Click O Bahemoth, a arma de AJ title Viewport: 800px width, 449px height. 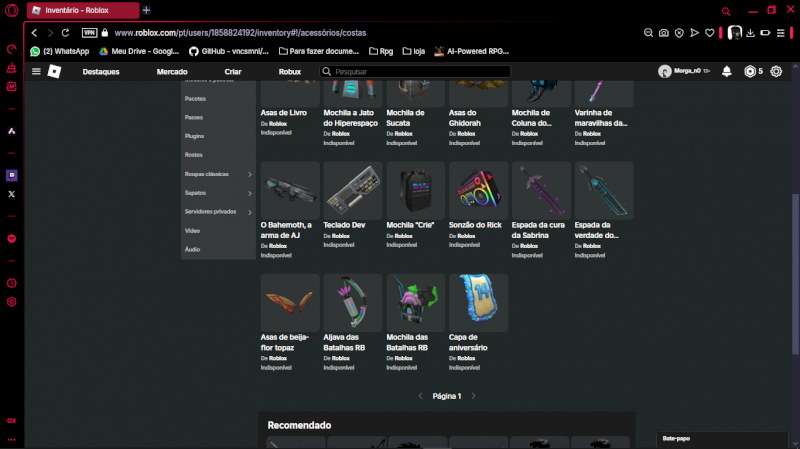click(286, 230)
